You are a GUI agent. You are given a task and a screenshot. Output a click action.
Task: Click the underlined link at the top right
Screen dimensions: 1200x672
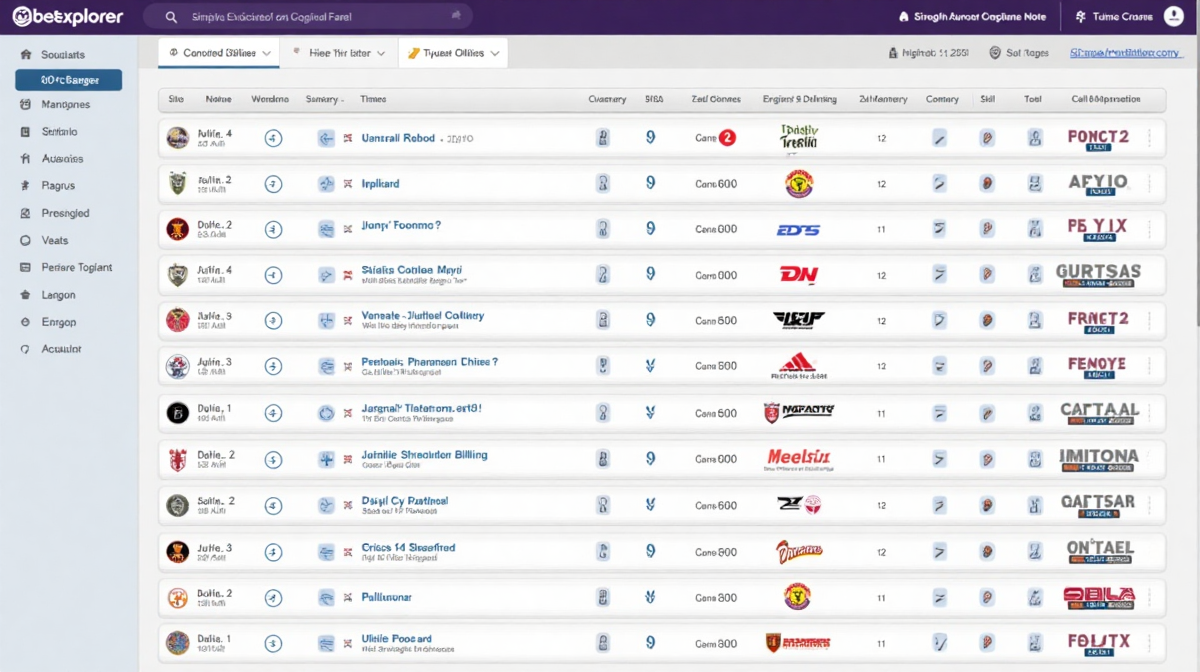tap(1125, 53)
